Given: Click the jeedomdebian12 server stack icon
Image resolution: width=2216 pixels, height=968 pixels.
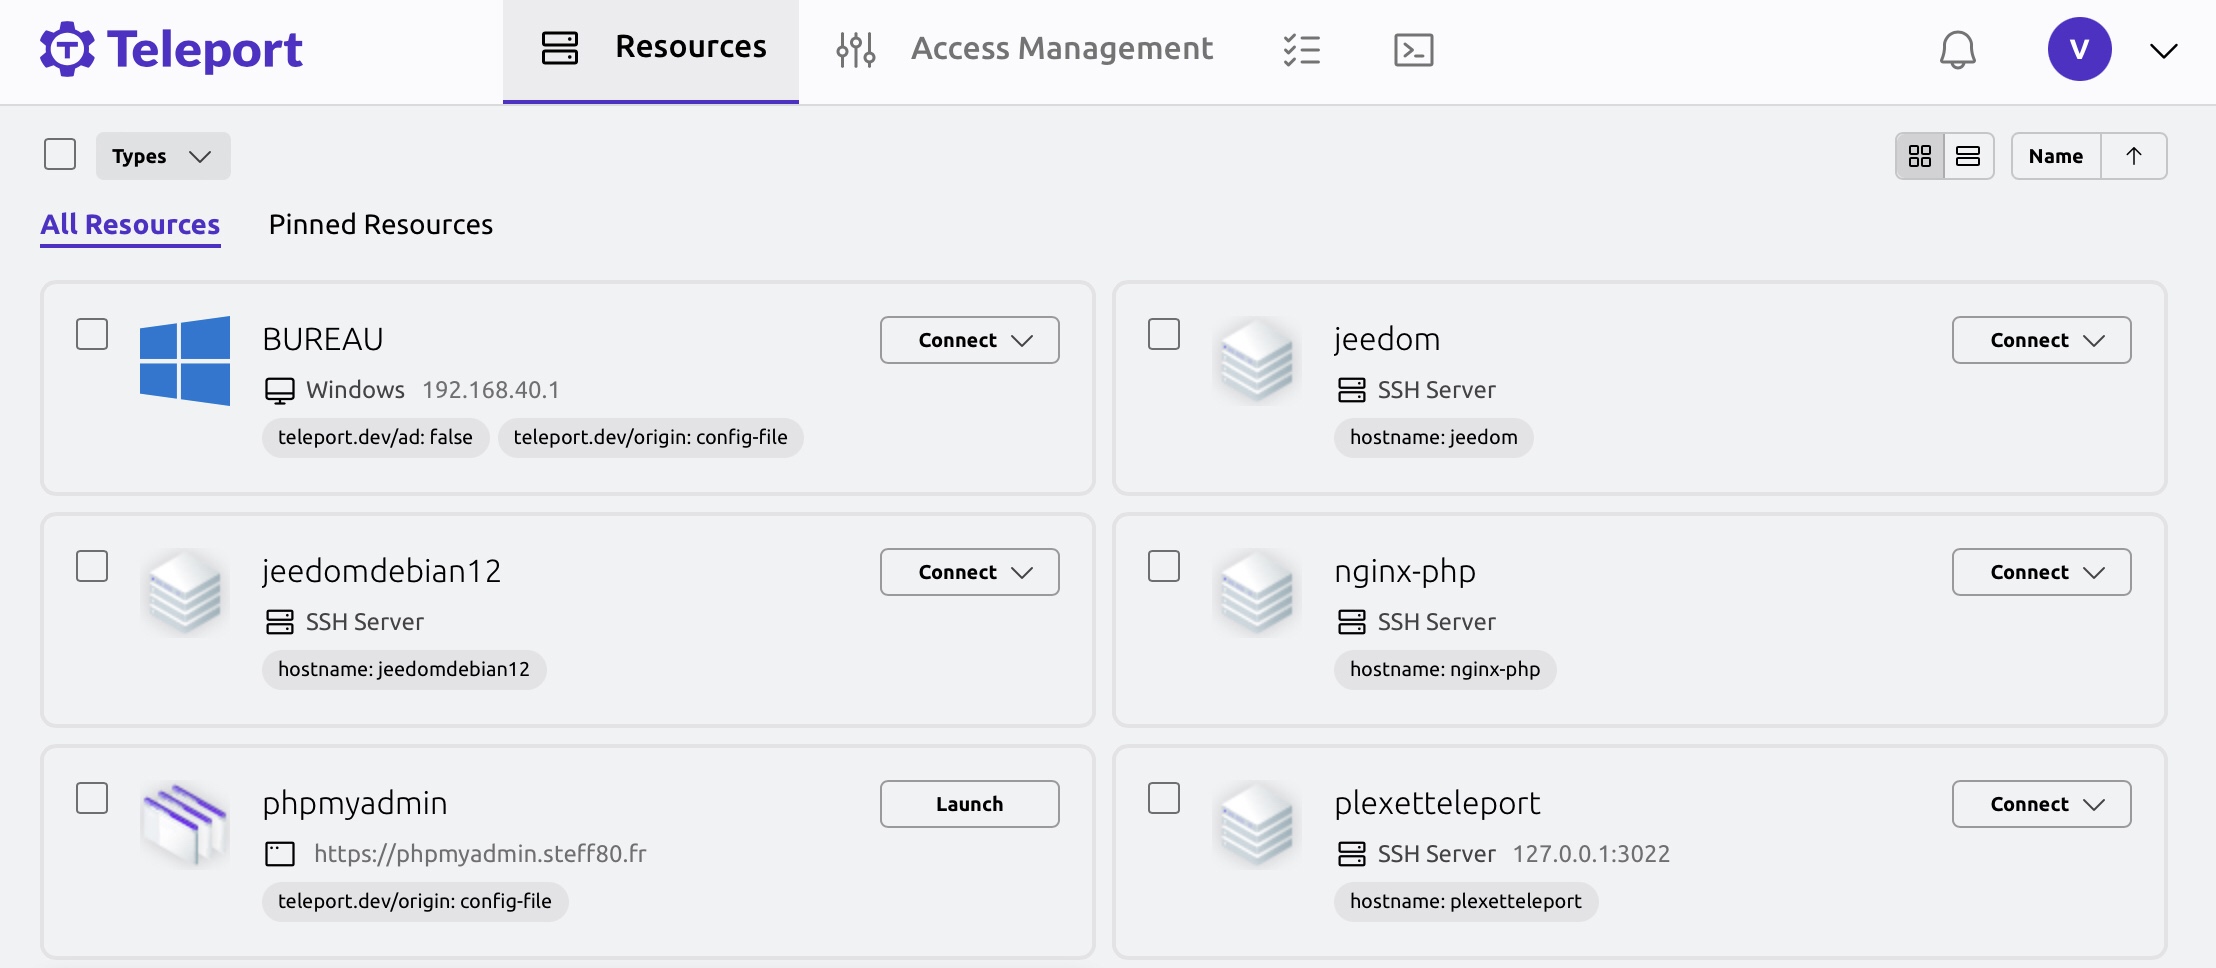Looking at the screenshot, I should (x=185, y=593).
